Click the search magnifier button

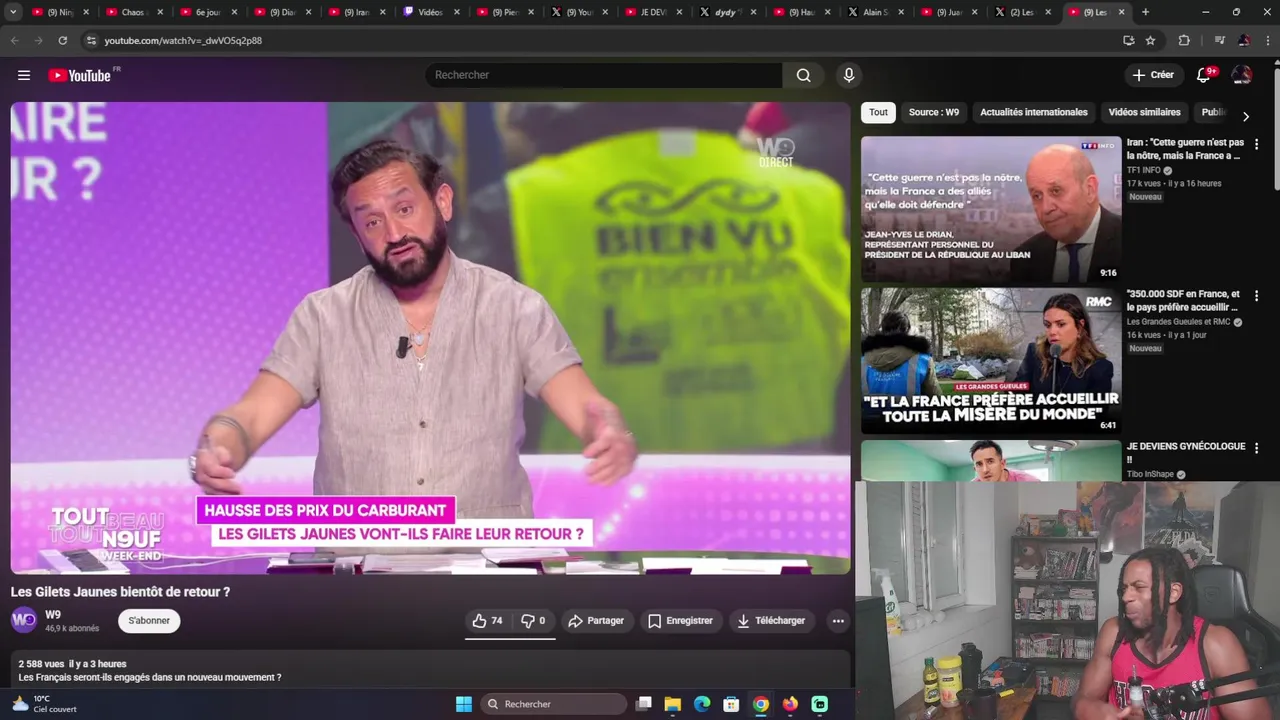[803, 75]
